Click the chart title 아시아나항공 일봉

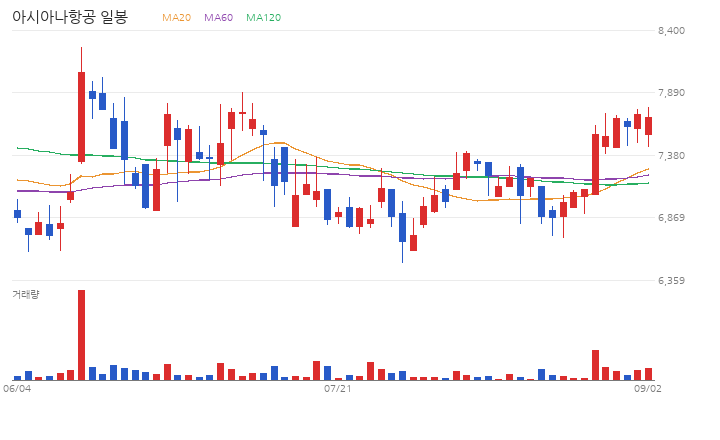70,17
